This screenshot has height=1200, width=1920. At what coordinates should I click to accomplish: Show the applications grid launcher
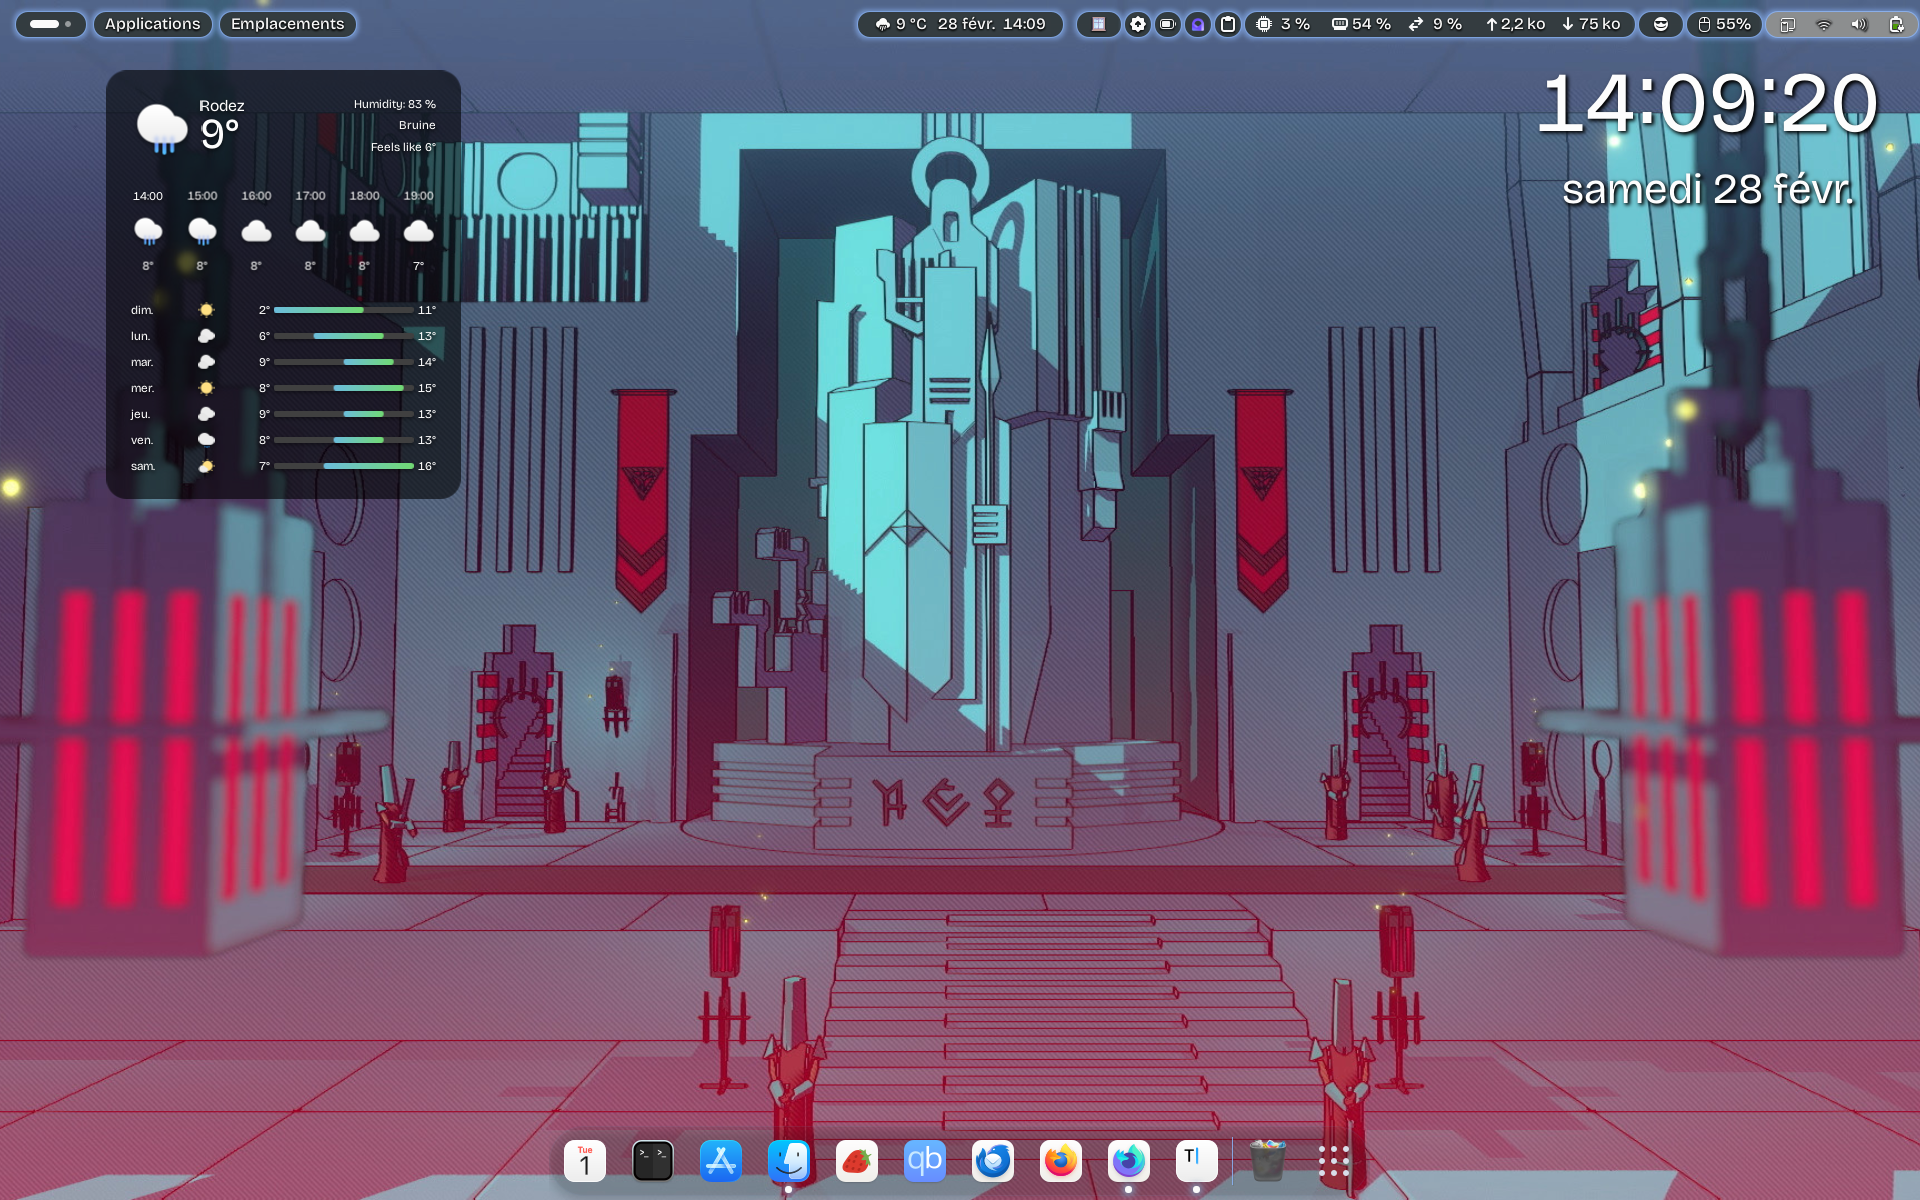(x=1333, y=1161)
